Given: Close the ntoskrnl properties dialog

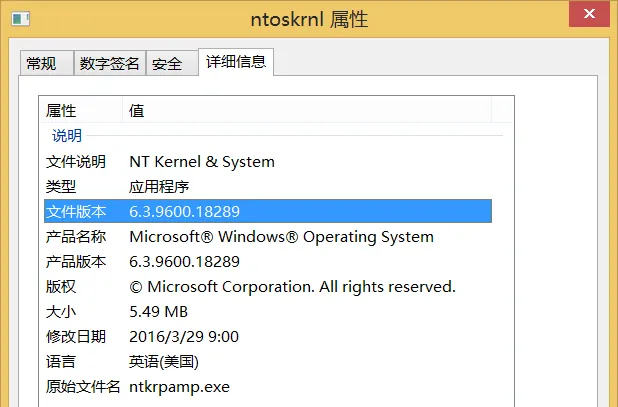Looking at the screenshot, I should [x=589, y=14].
